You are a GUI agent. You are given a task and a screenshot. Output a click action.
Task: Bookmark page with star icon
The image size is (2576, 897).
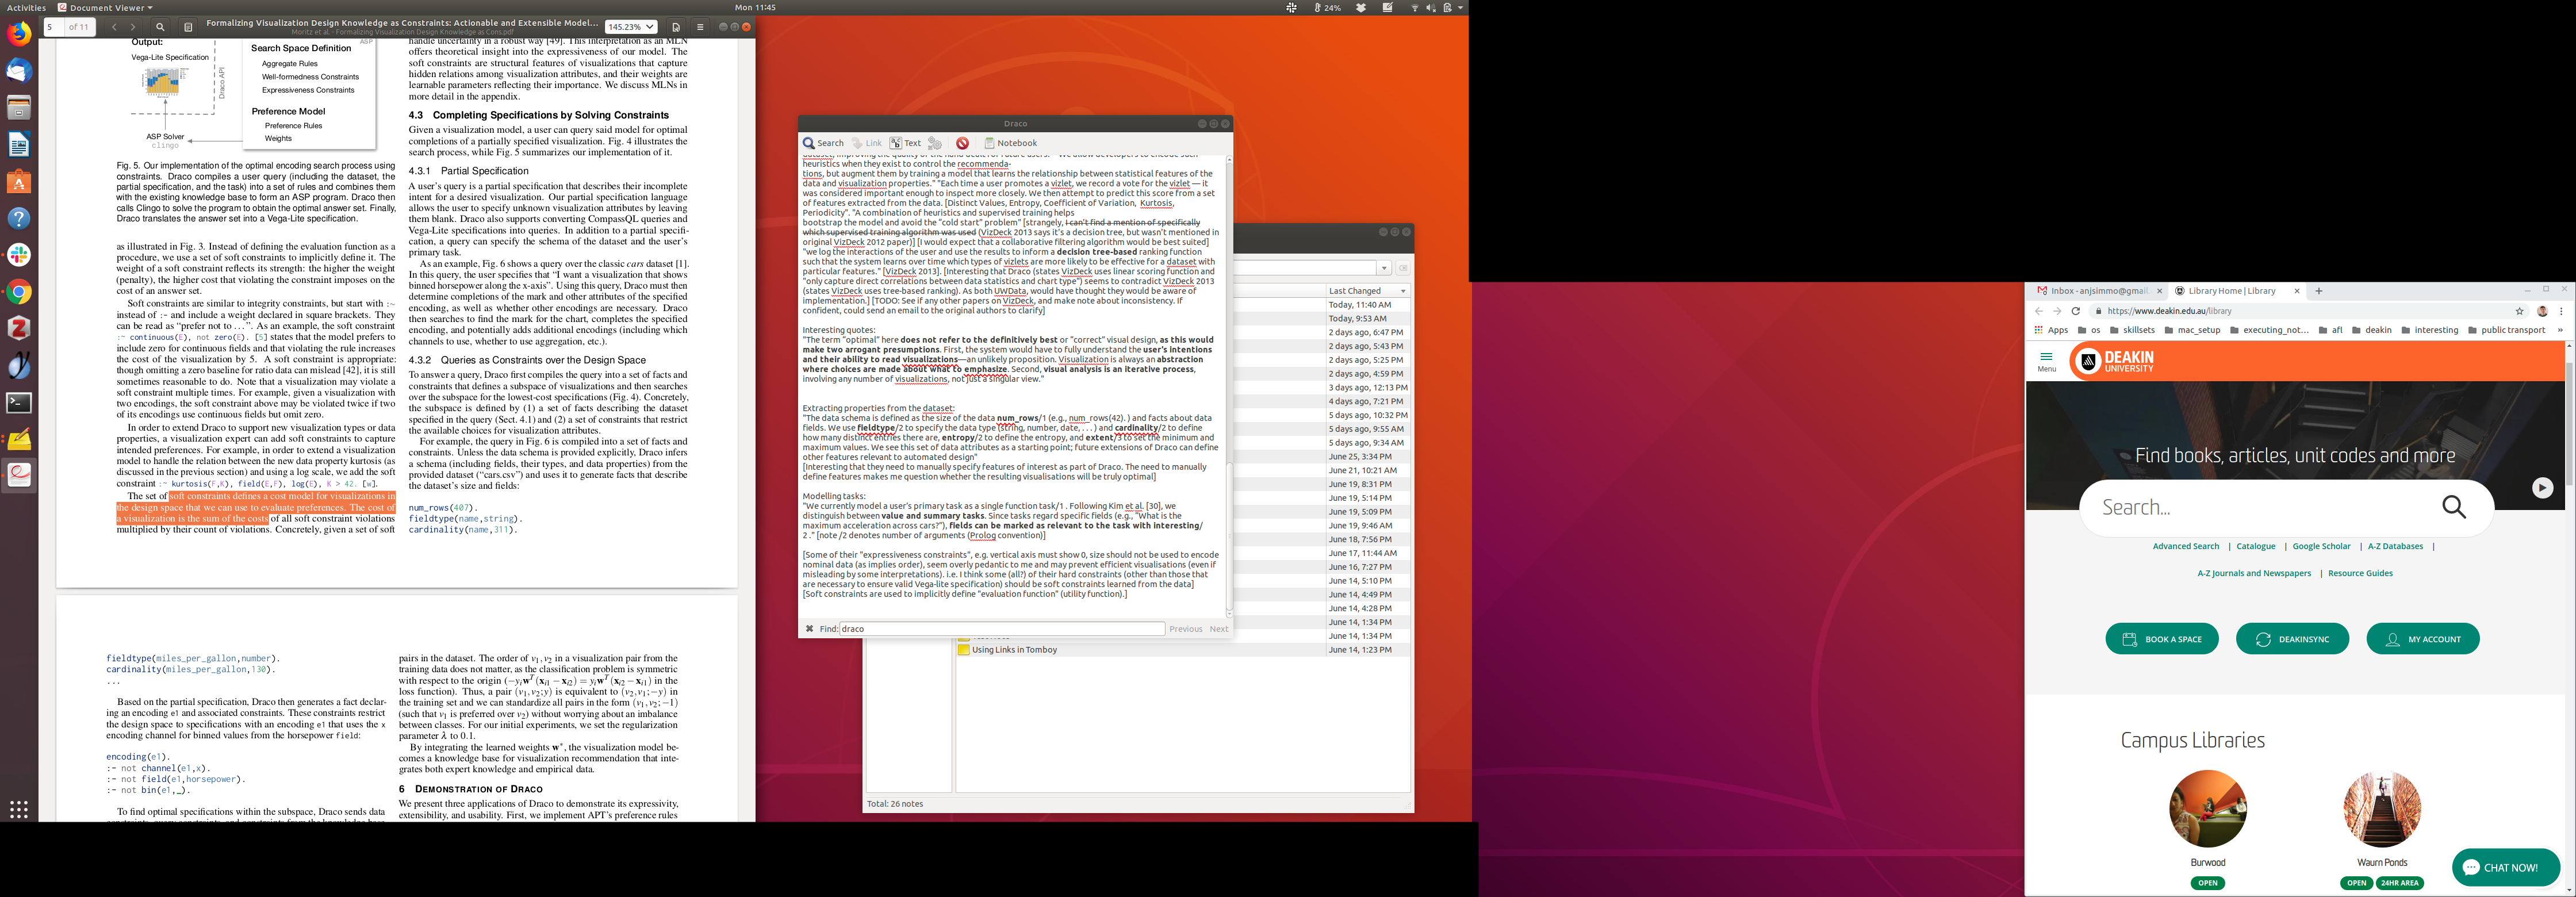coord(2520,311)
